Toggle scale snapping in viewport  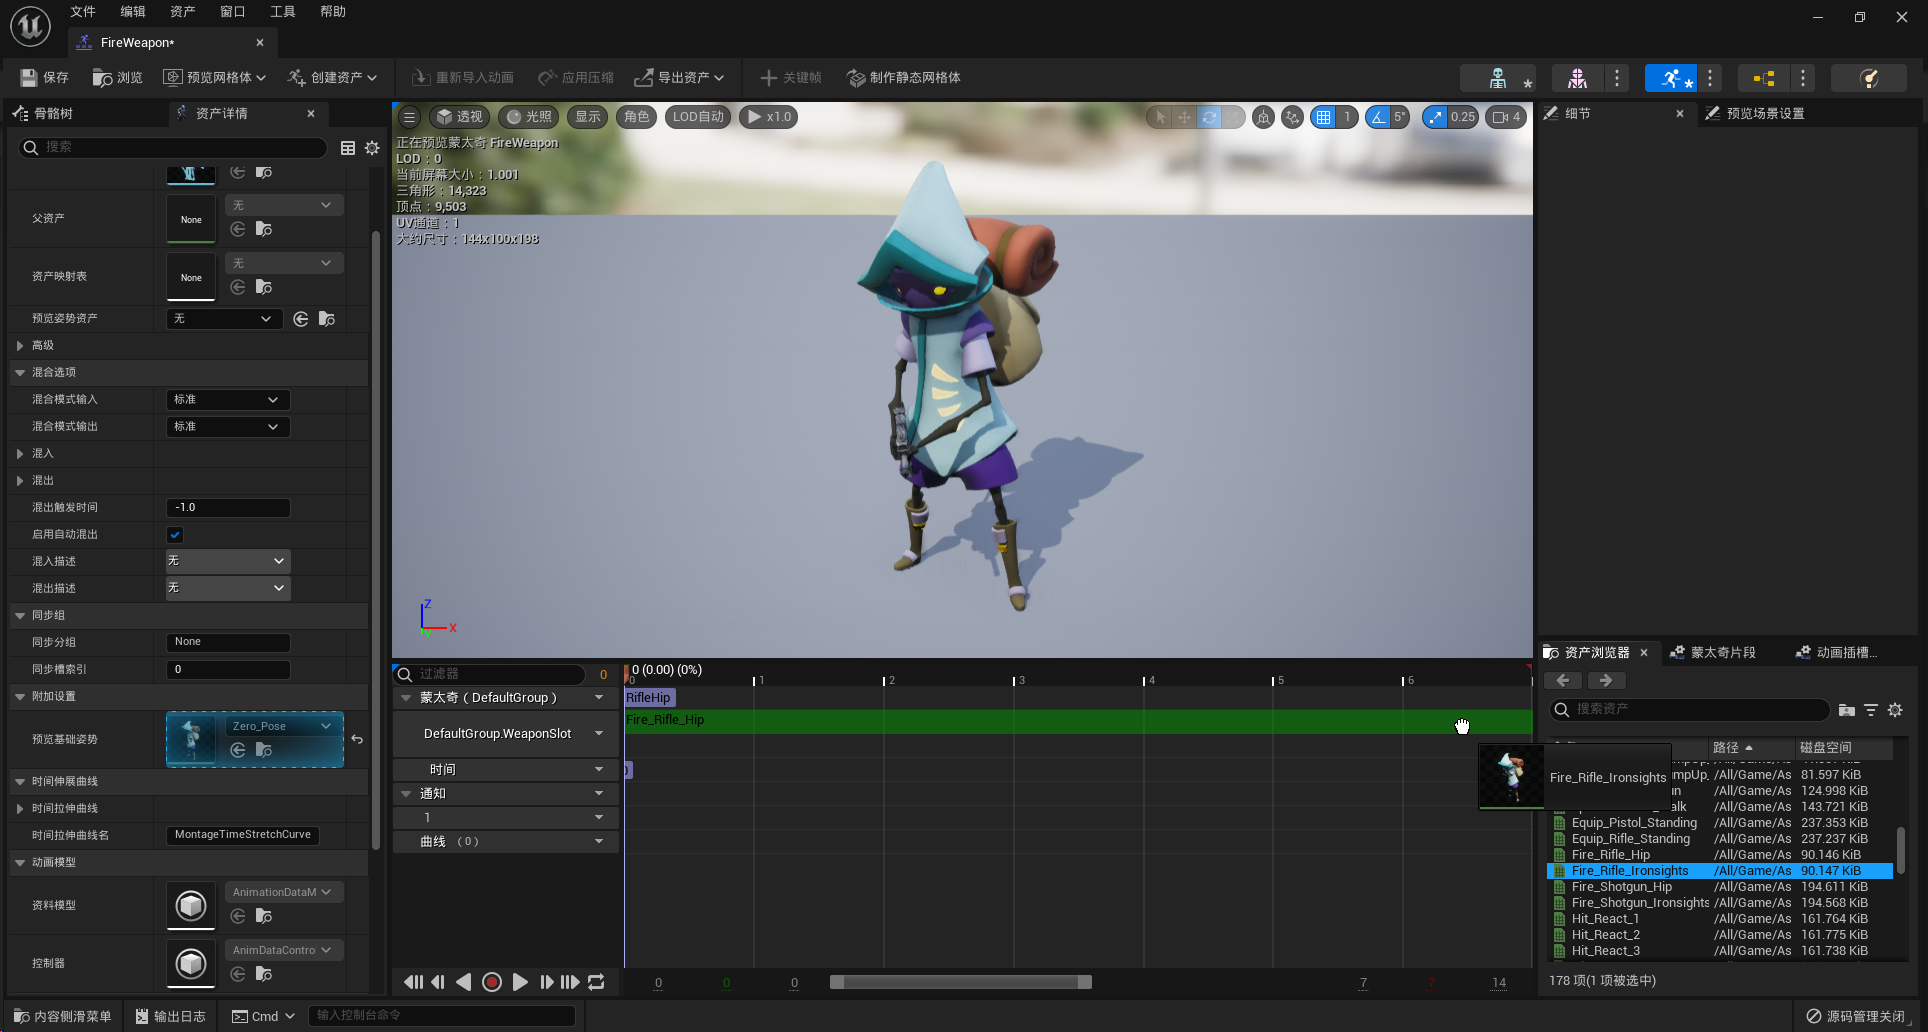[1435, 117]
